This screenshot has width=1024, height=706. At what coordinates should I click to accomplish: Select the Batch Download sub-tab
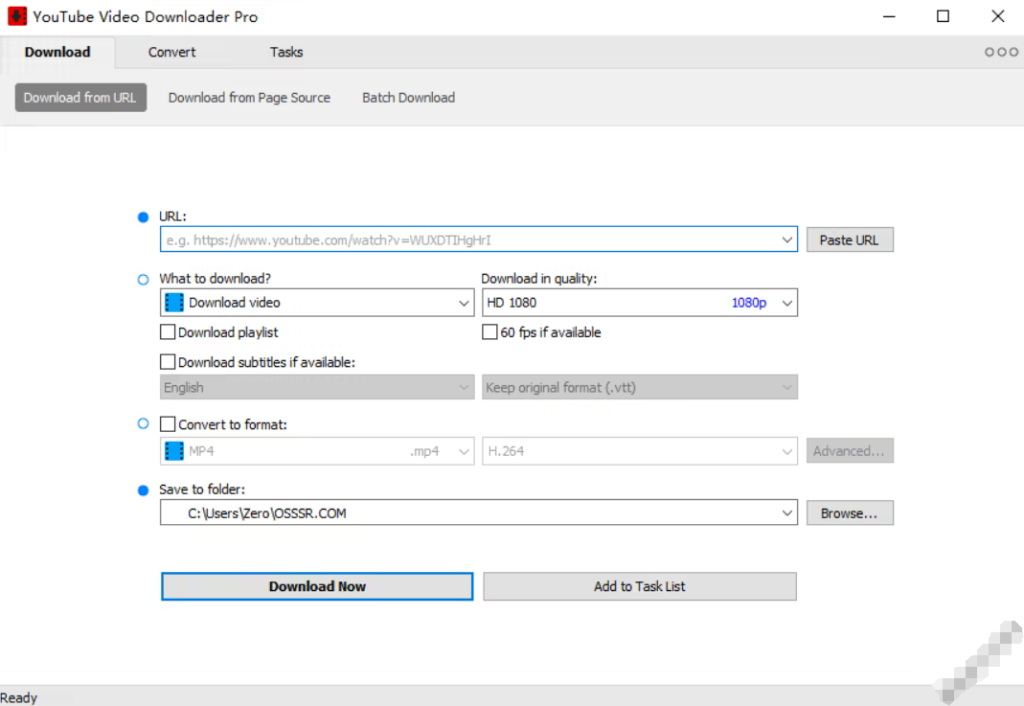409,97
